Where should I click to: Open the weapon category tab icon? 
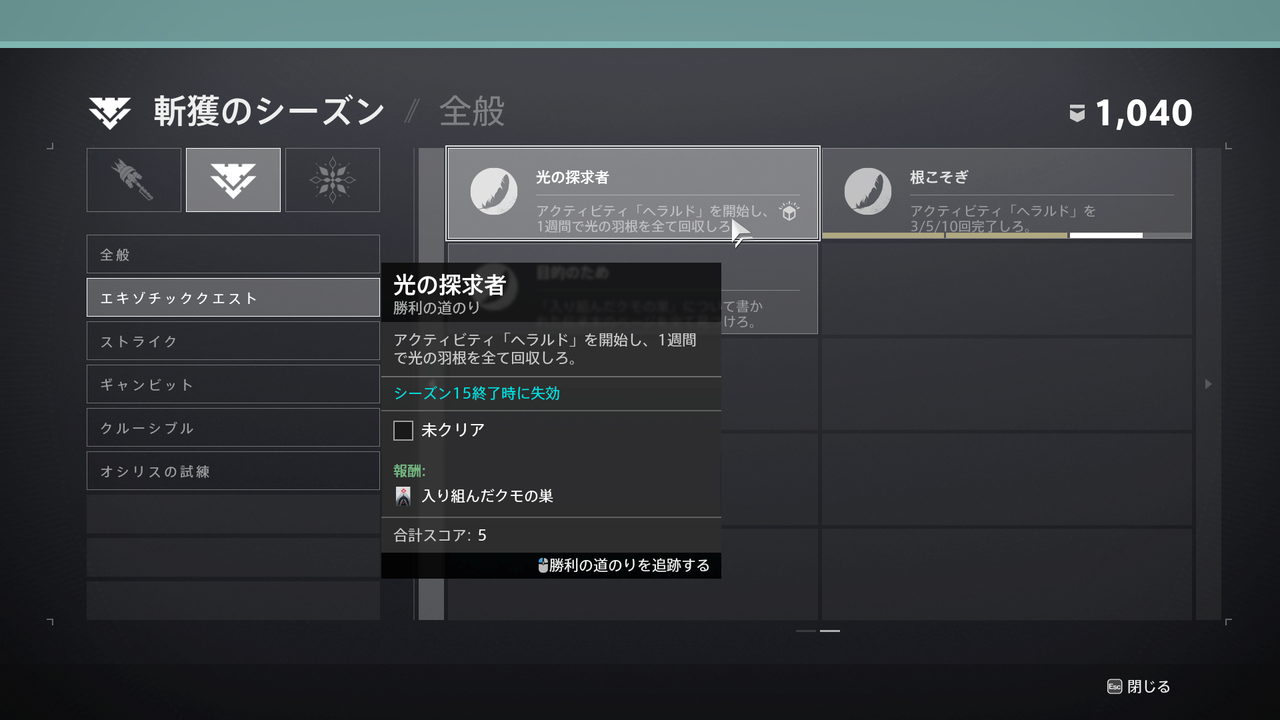[134, 180]
